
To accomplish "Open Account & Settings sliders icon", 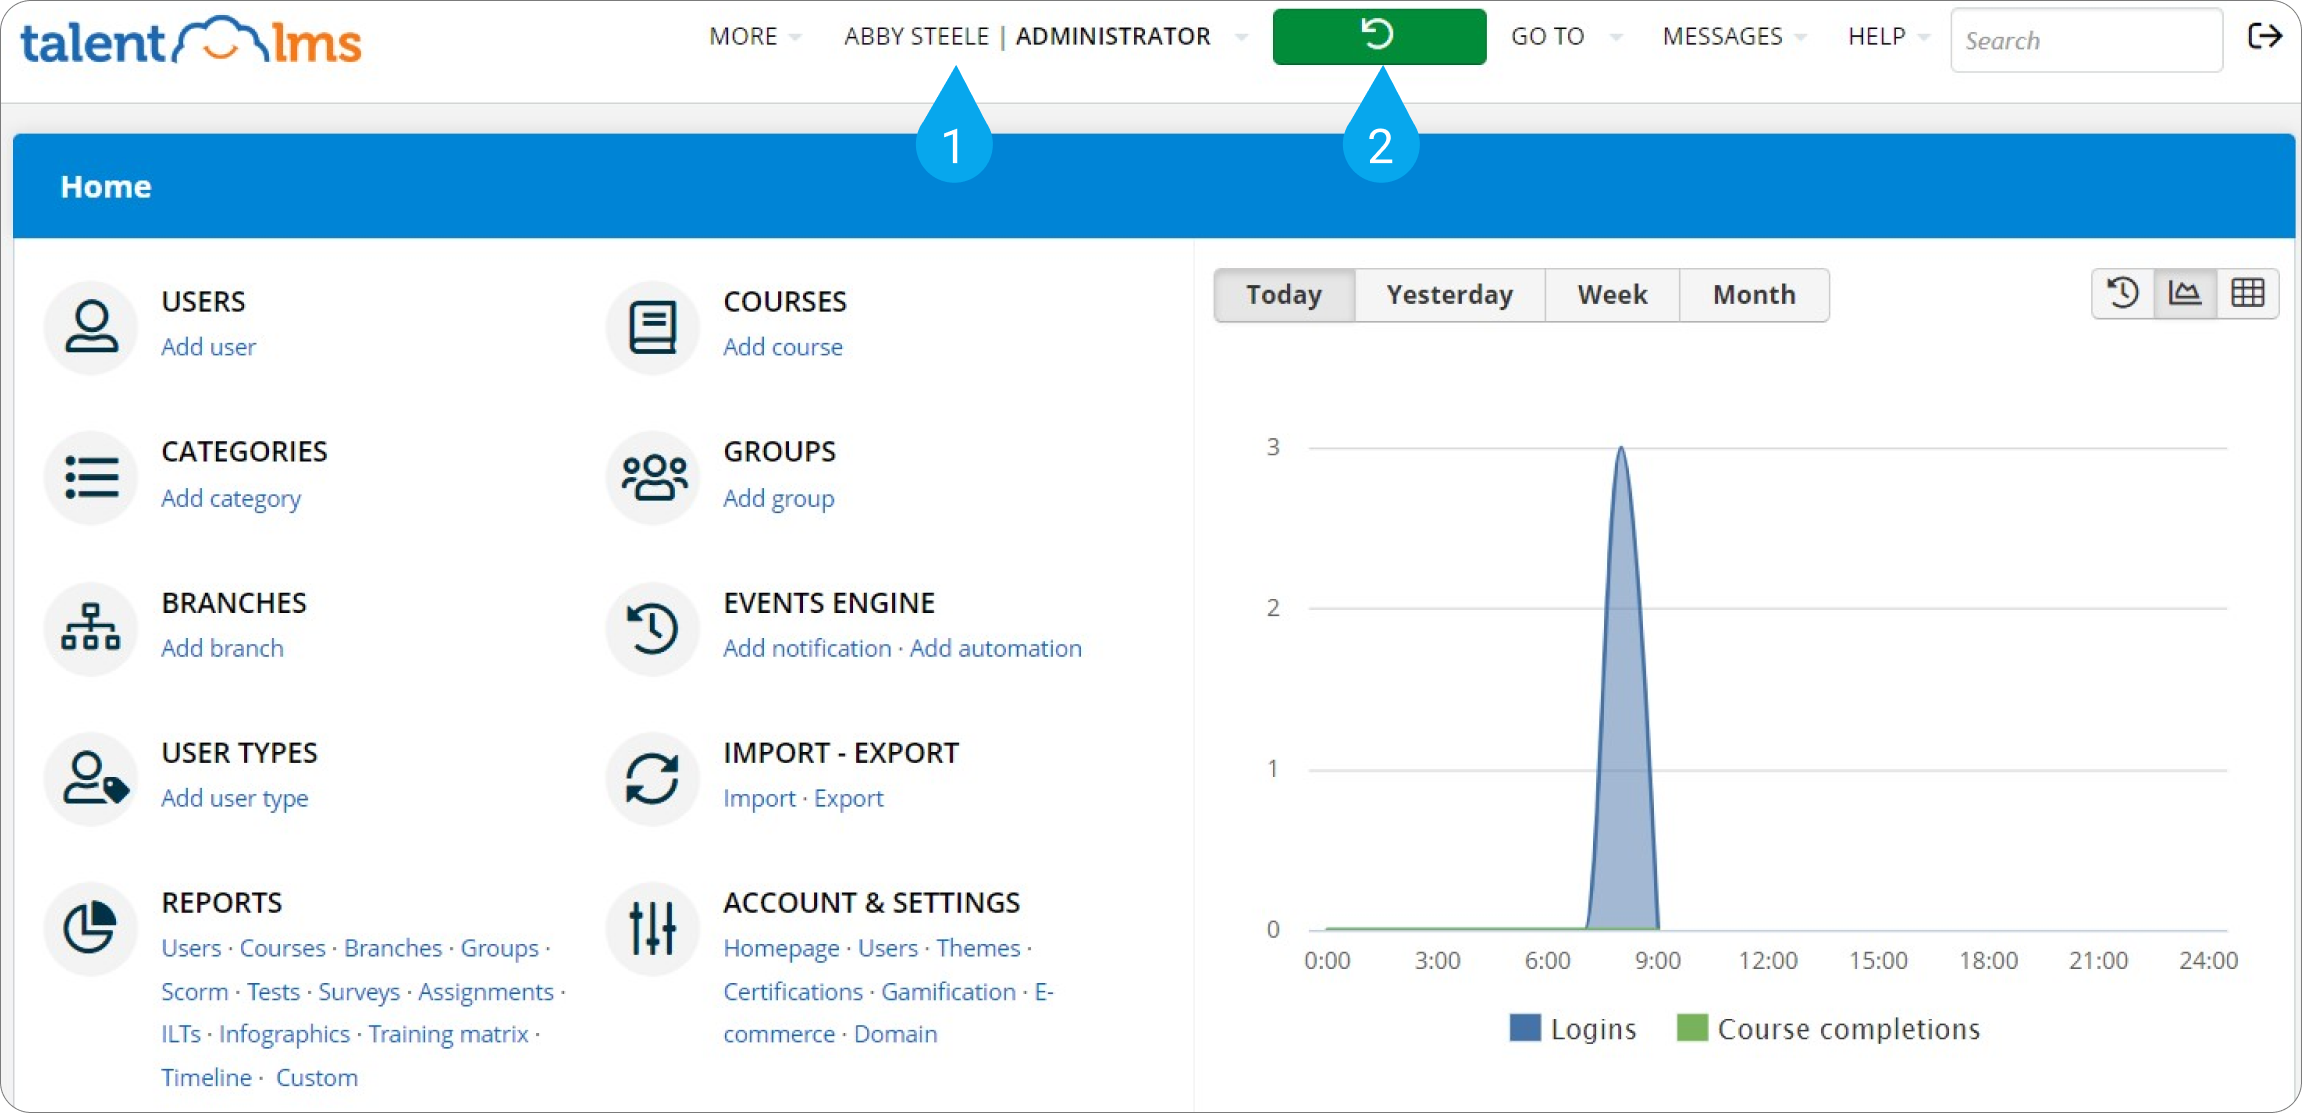I will [653, 928].
